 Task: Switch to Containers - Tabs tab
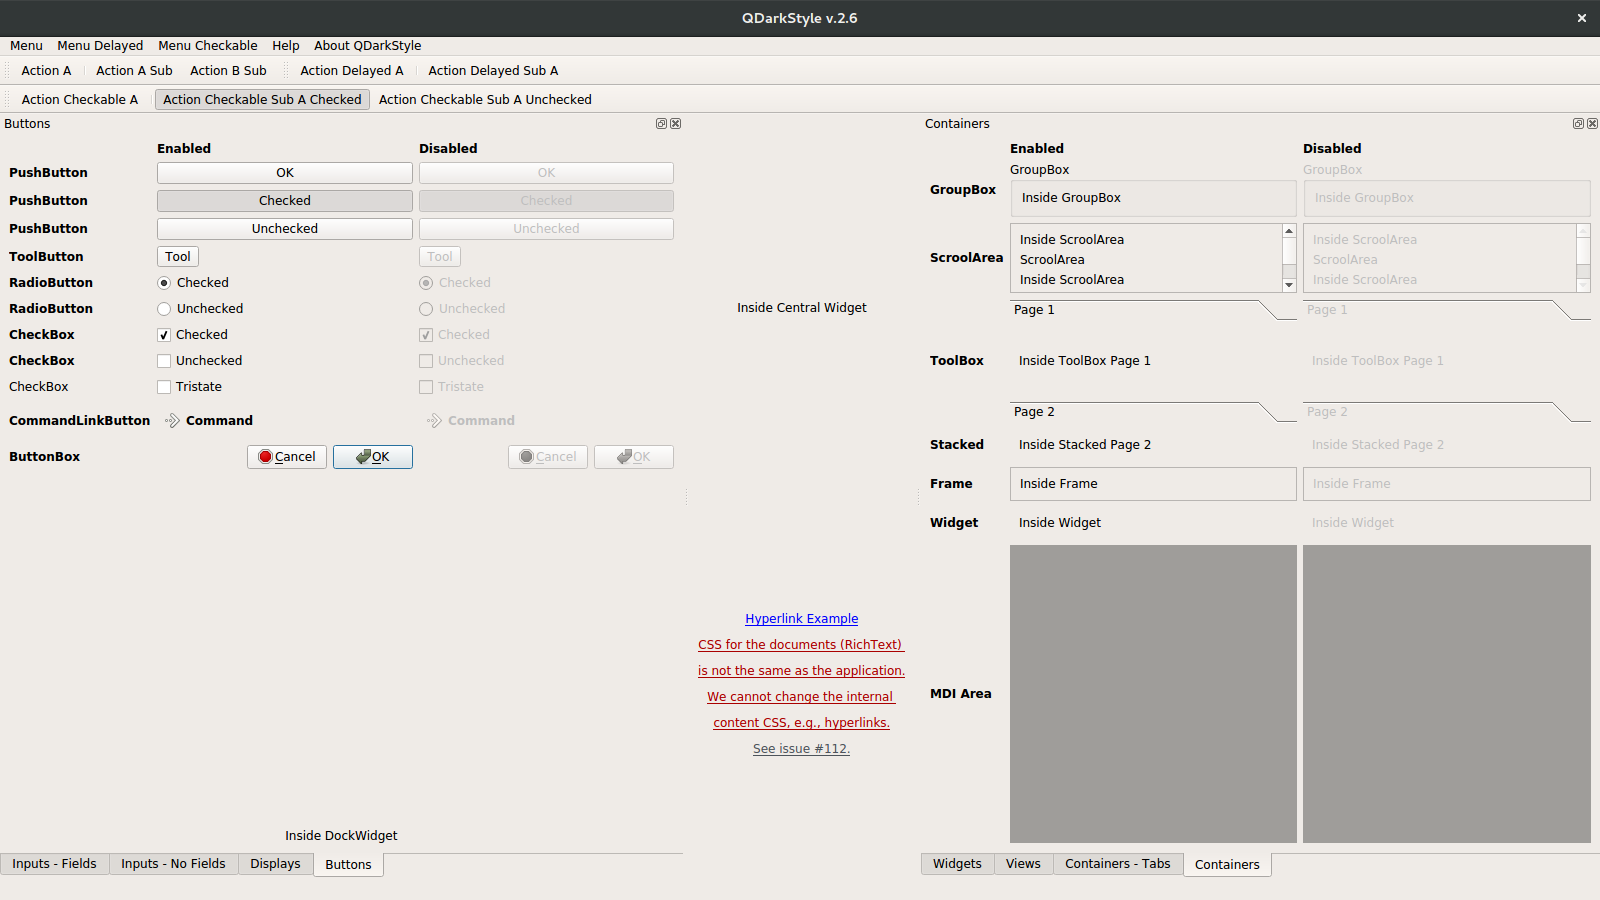[x=1118, y=864]
